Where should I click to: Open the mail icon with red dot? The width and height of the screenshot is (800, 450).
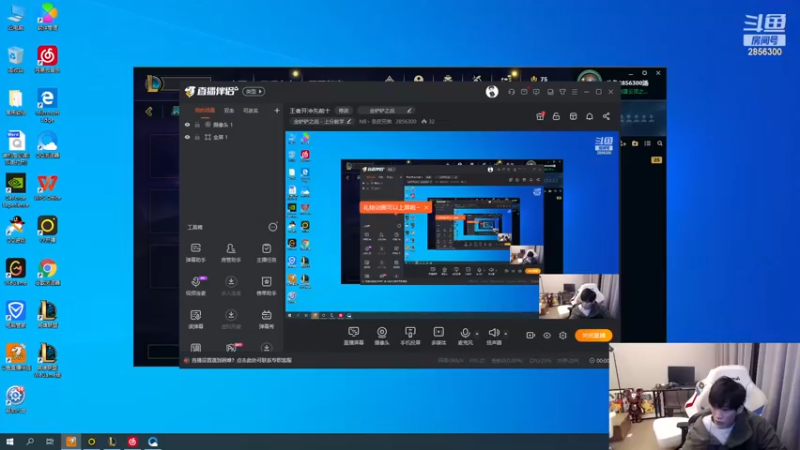coord(524,92)
